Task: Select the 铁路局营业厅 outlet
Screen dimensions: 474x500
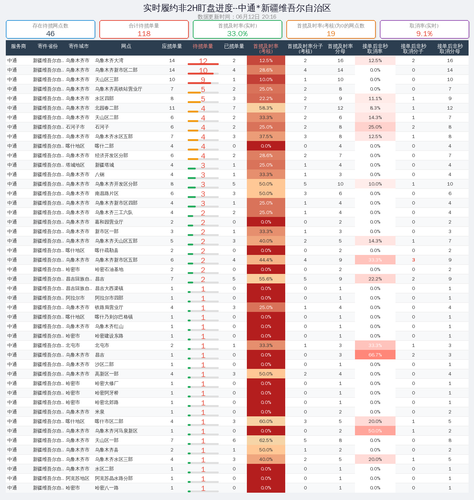Action: point(109,308)
